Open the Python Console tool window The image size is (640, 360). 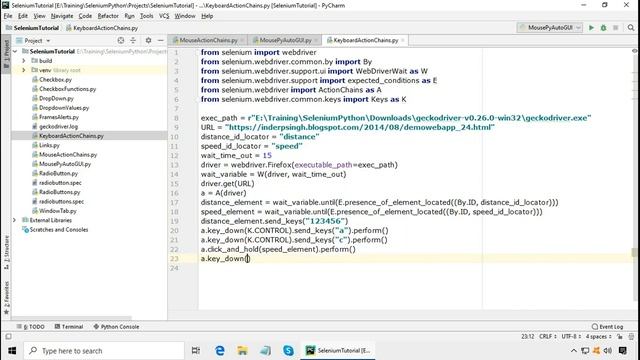point(116,327)
